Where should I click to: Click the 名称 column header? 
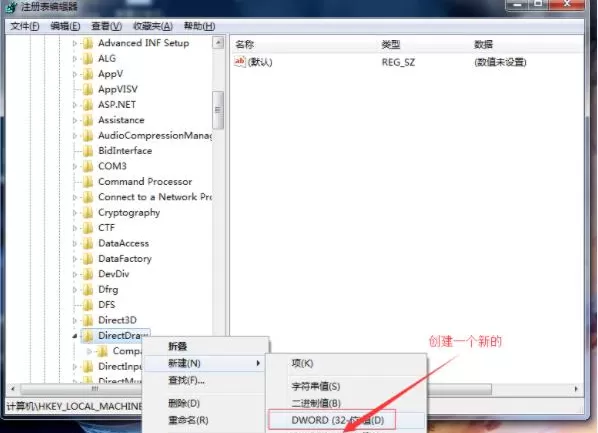245,45
